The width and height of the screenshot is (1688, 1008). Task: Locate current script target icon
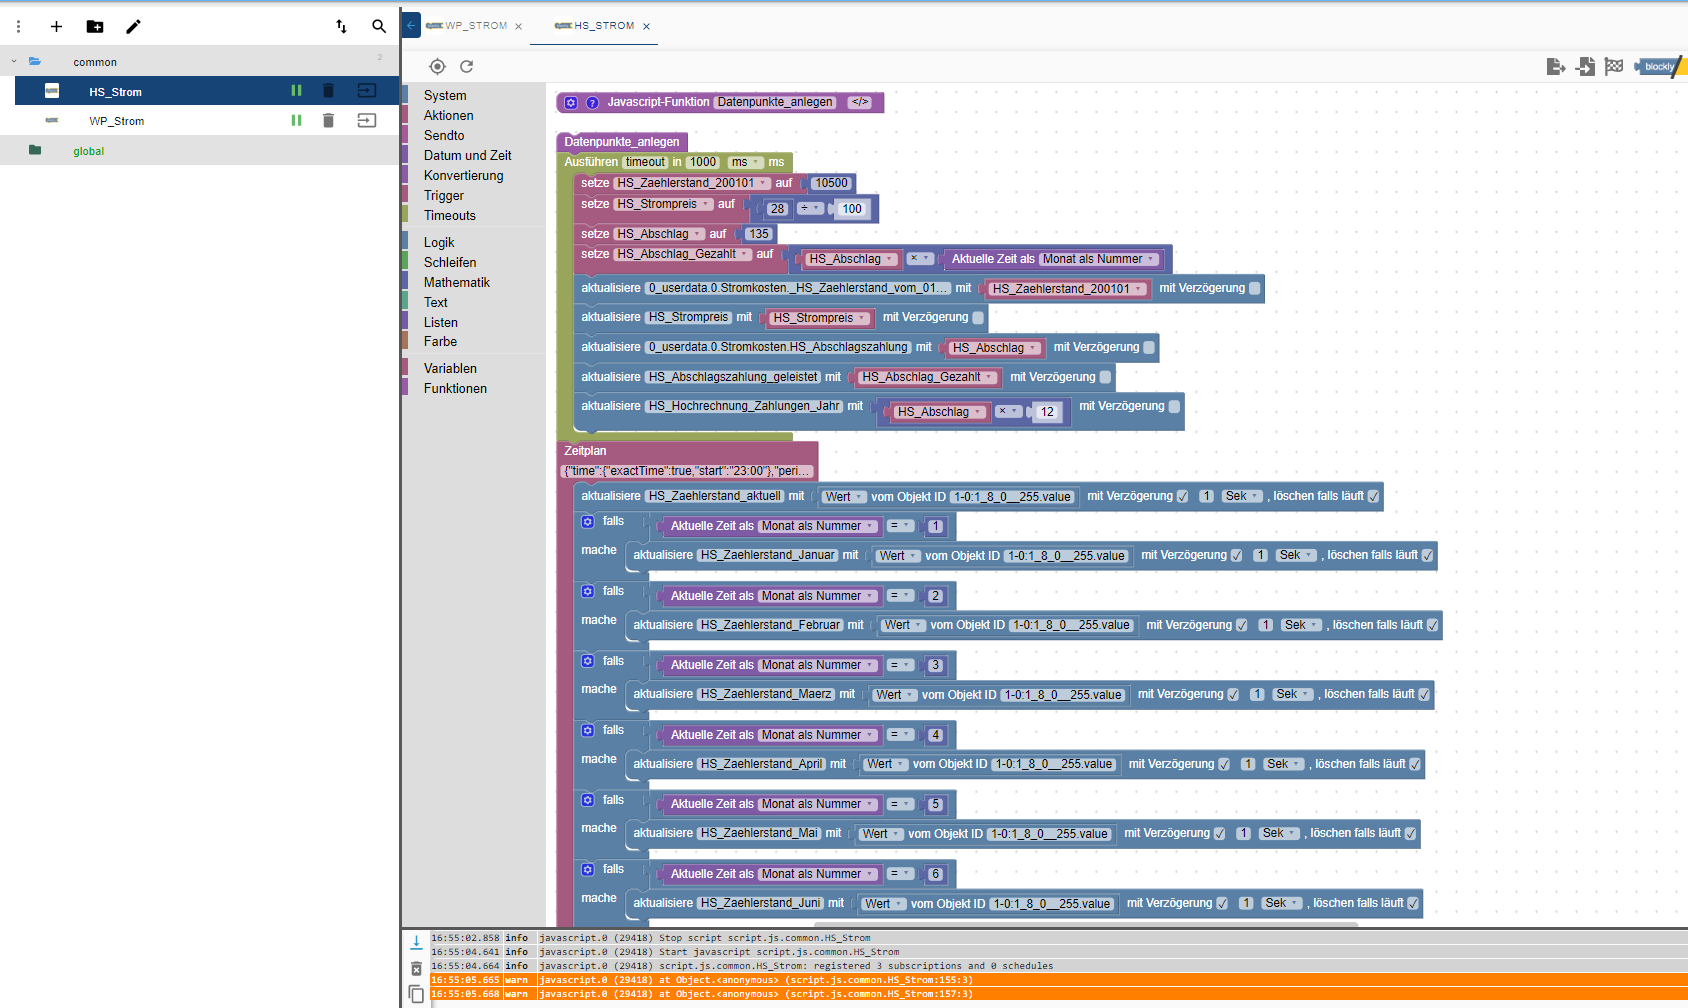pos(437,66)
